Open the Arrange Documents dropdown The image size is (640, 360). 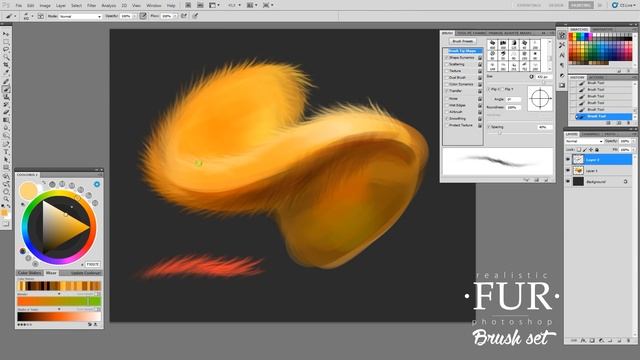click(x=252, y=5)
